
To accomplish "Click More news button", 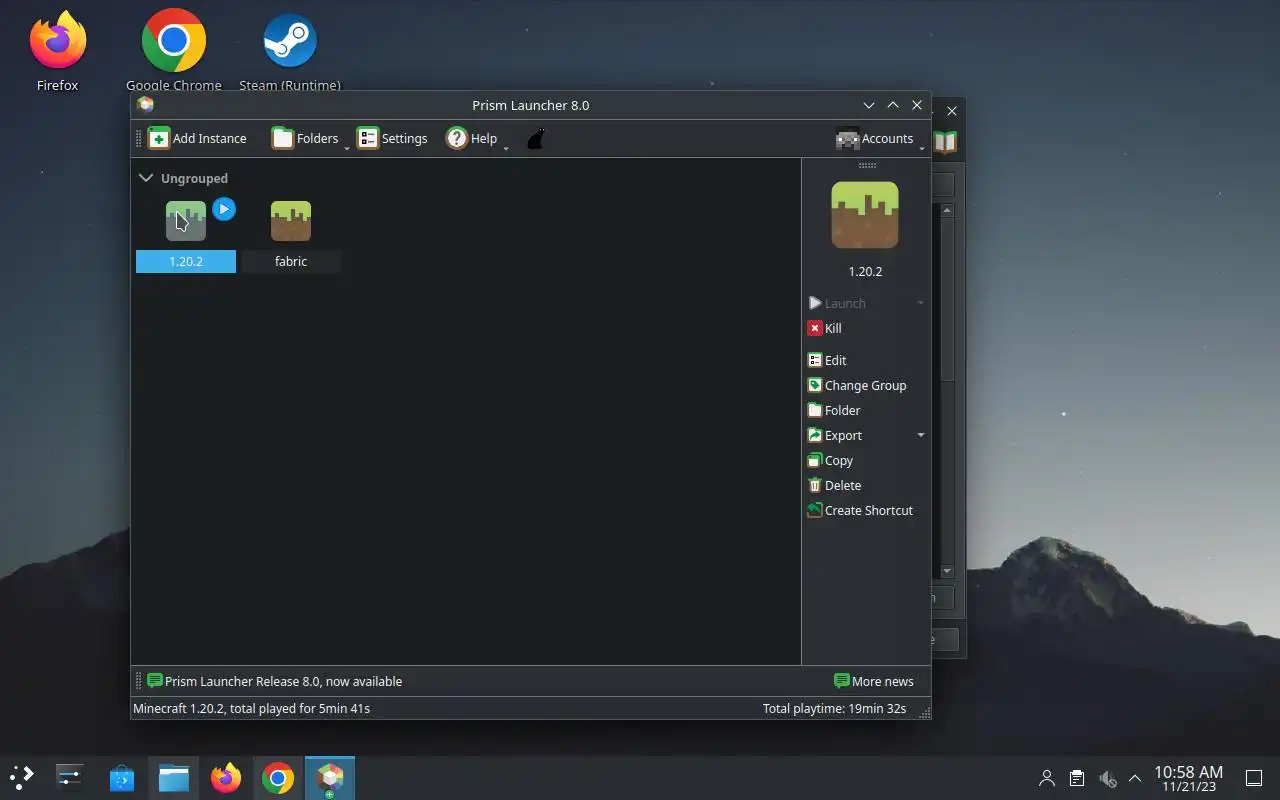I will (874, 681).
